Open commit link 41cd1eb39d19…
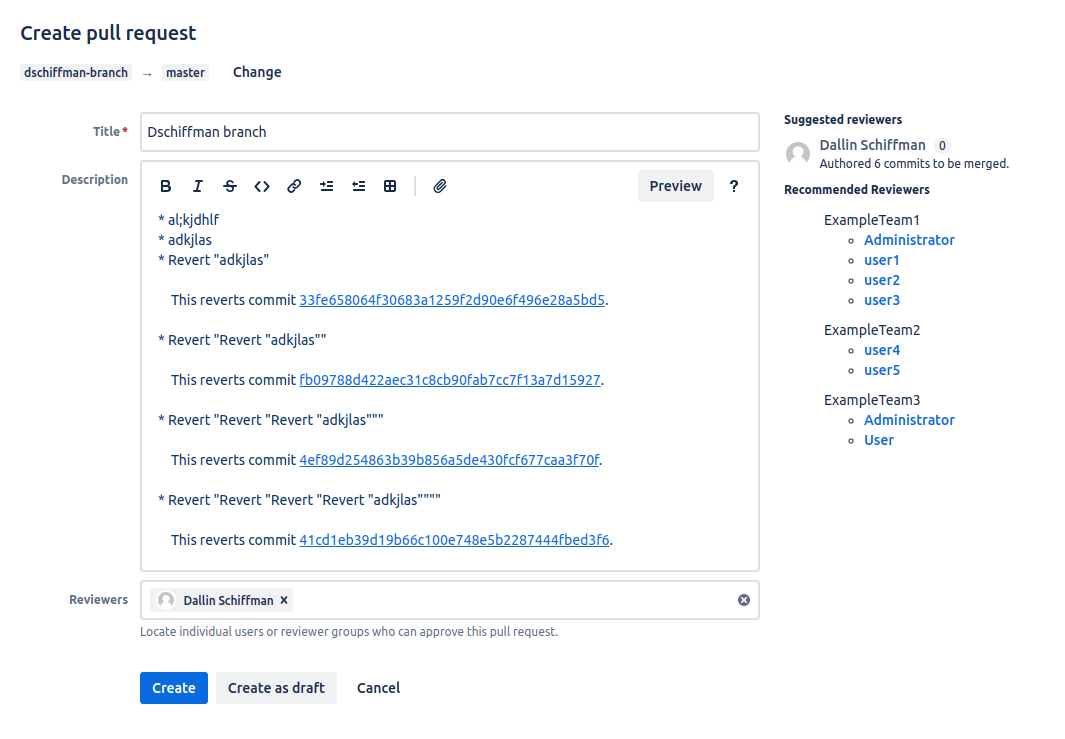1065x739 pixels. (454, 541)
